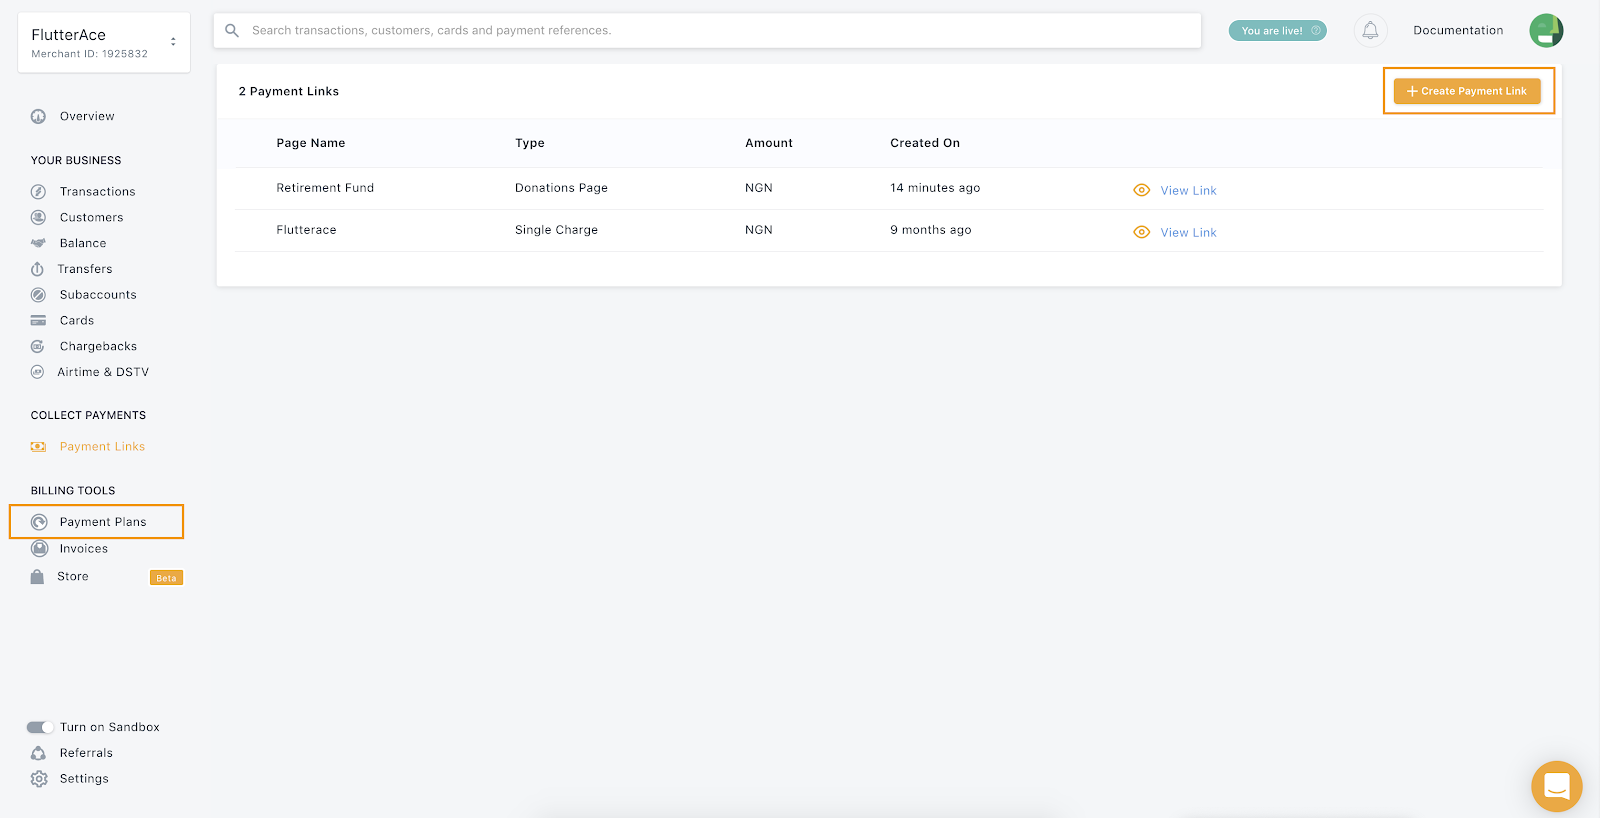
Task: Navigate to Balance
Action: click(x=83, y=243)
